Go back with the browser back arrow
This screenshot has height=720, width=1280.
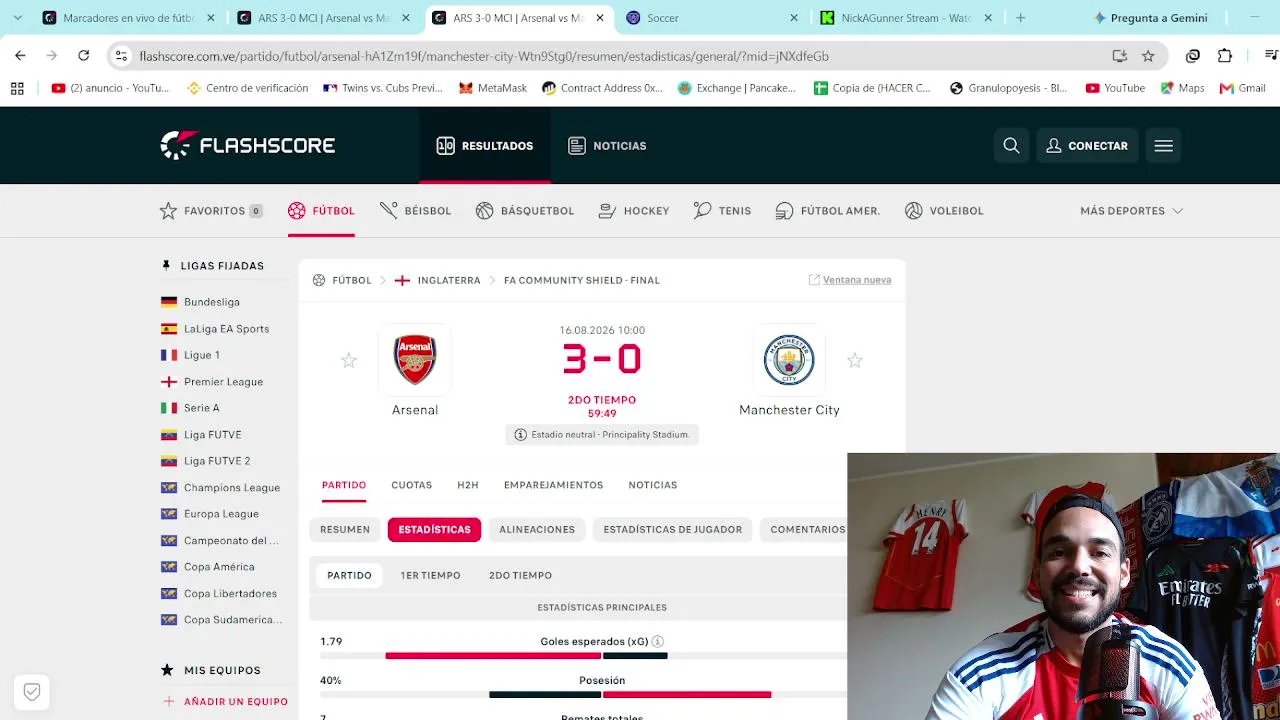(x=21, y=56)
